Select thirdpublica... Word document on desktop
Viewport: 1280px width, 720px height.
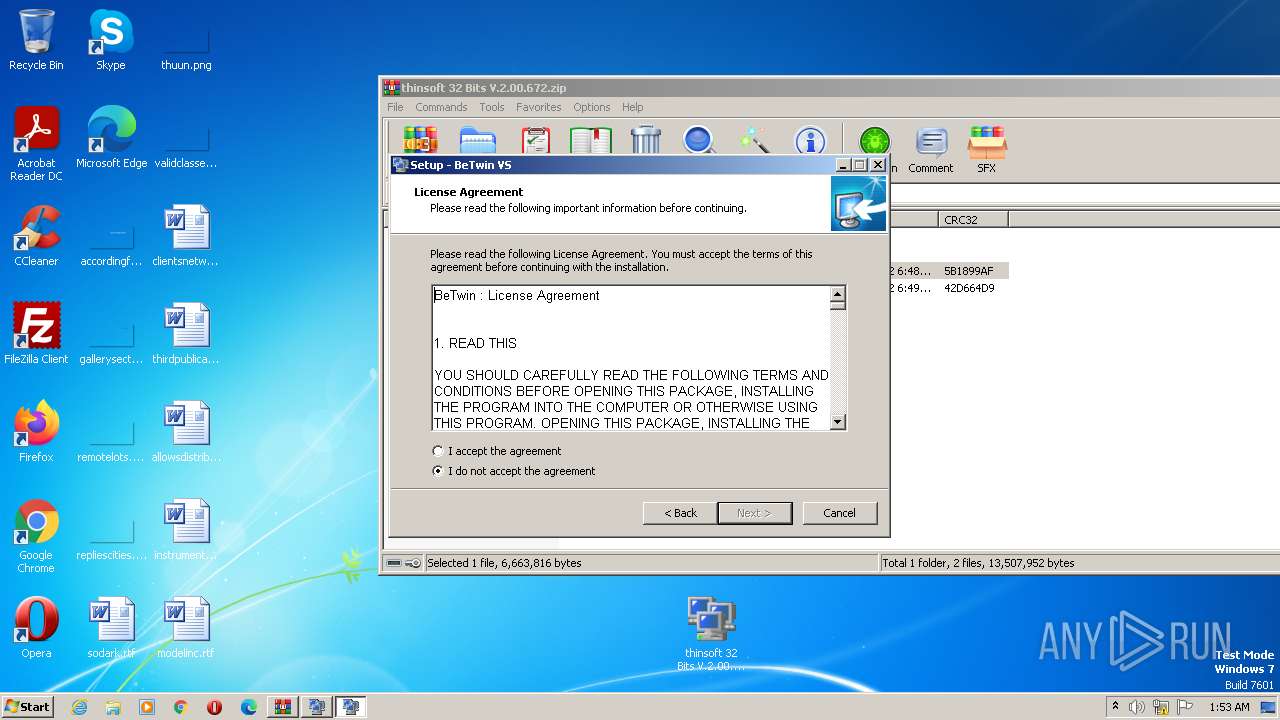pyautogui.click(x=186, y=334)
